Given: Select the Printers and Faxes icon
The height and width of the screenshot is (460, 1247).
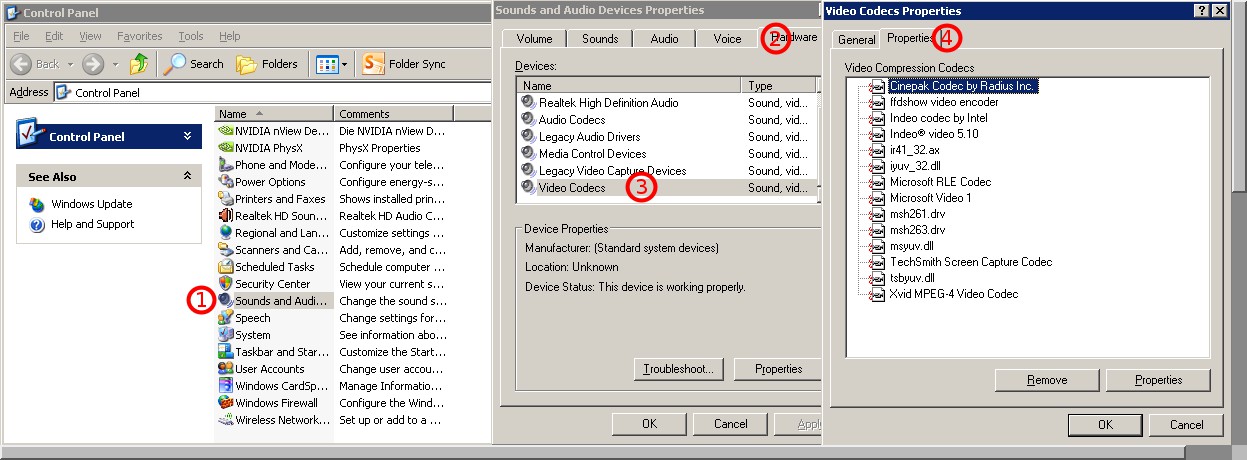Looking at the screenshot, I should tap(226, 199).
